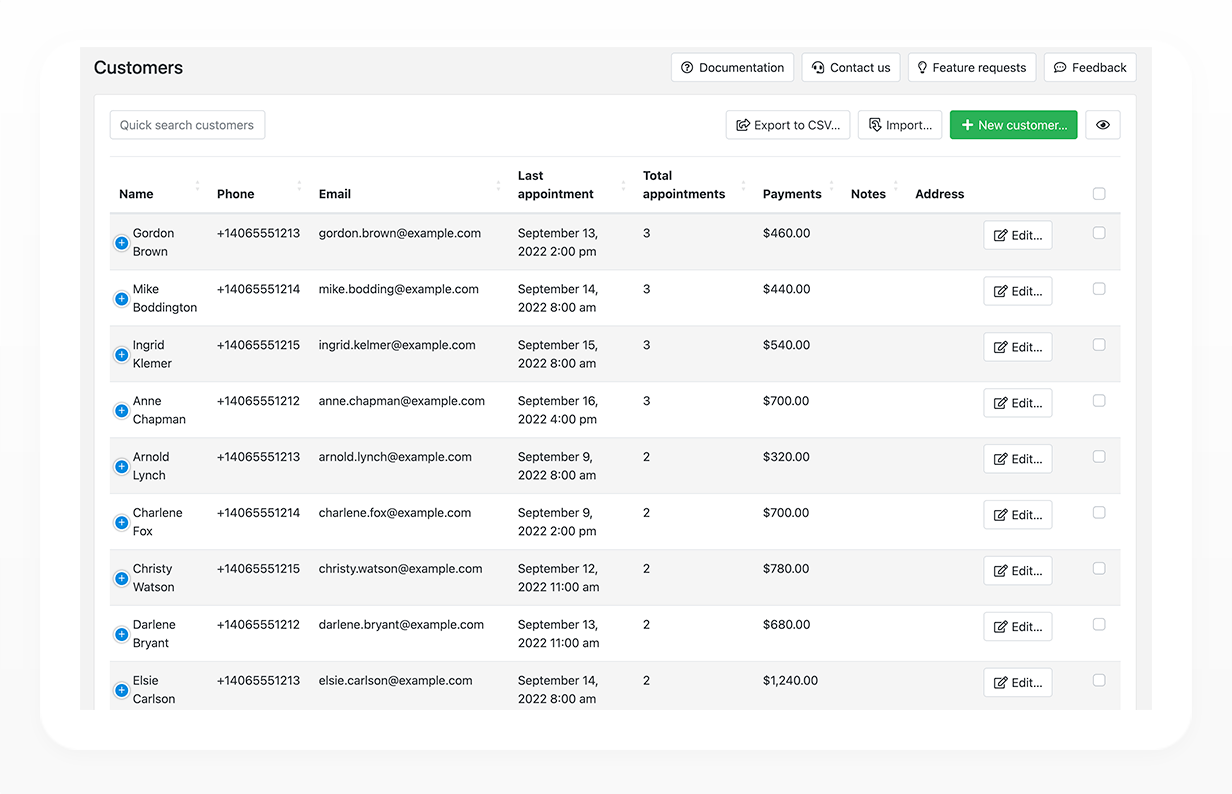Edit Elsie Carlson's customer record

click(1018, 683)
